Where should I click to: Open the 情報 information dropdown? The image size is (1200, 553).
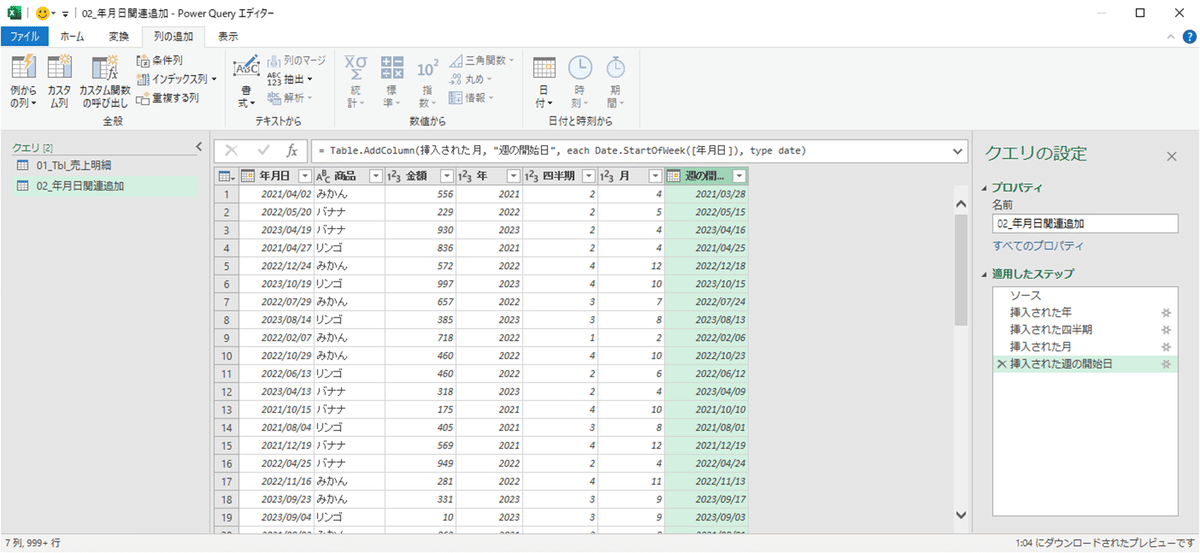coord(471,98)
